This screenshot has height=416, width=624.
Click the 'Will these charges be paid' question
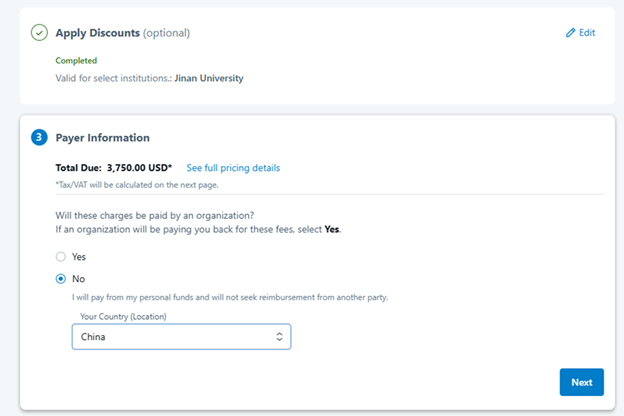pos(154,216)
